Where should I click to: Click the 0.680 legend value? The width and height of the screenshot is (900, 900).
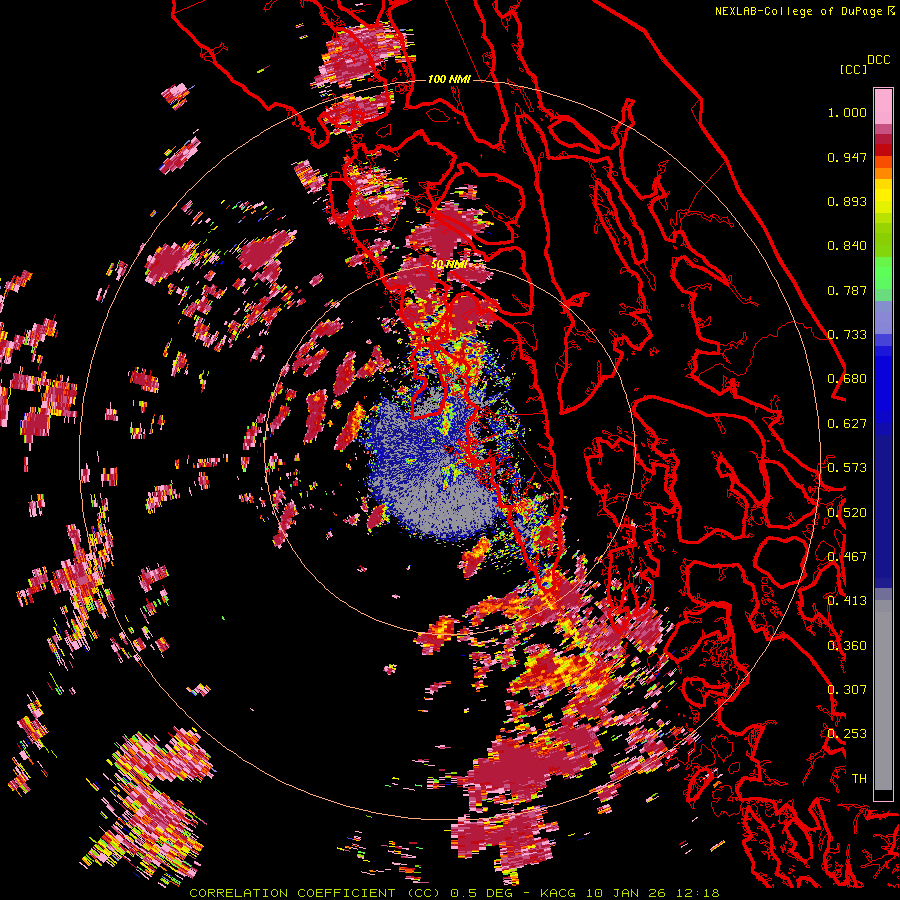[x=847, y=379]
